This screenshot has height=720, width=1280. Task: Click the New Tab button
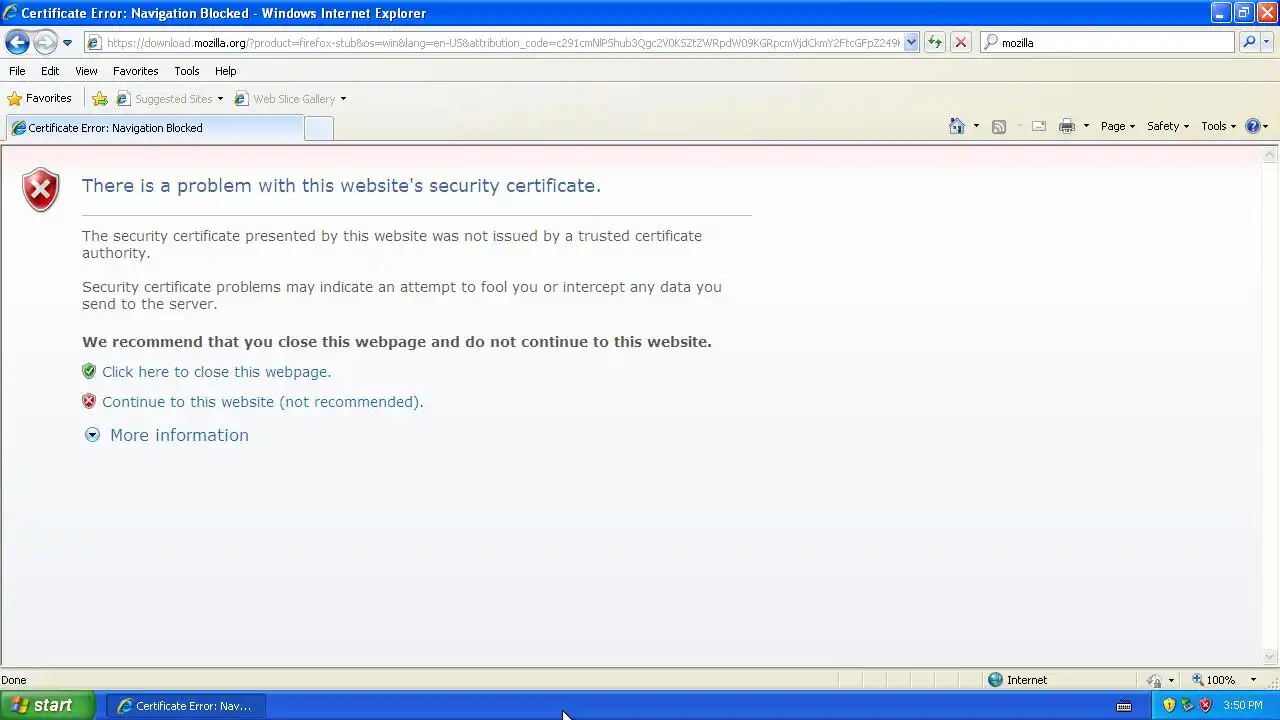[x=318, y=128]
